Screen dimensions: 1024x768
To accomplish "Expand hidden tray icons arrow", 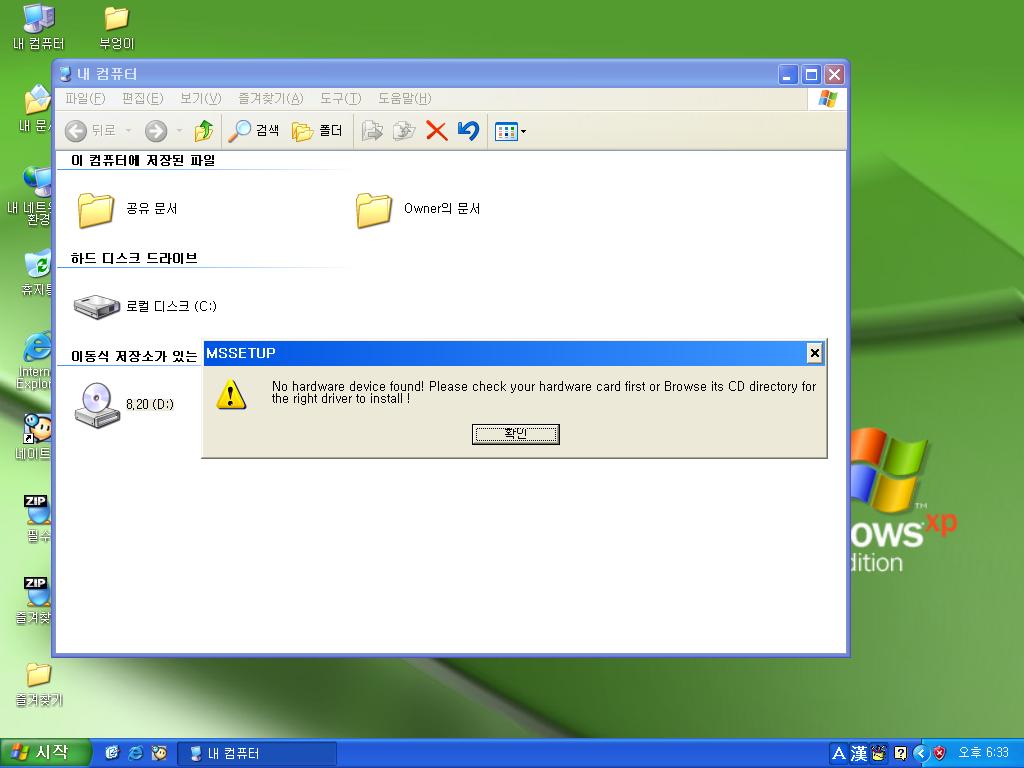I will 921,753.
